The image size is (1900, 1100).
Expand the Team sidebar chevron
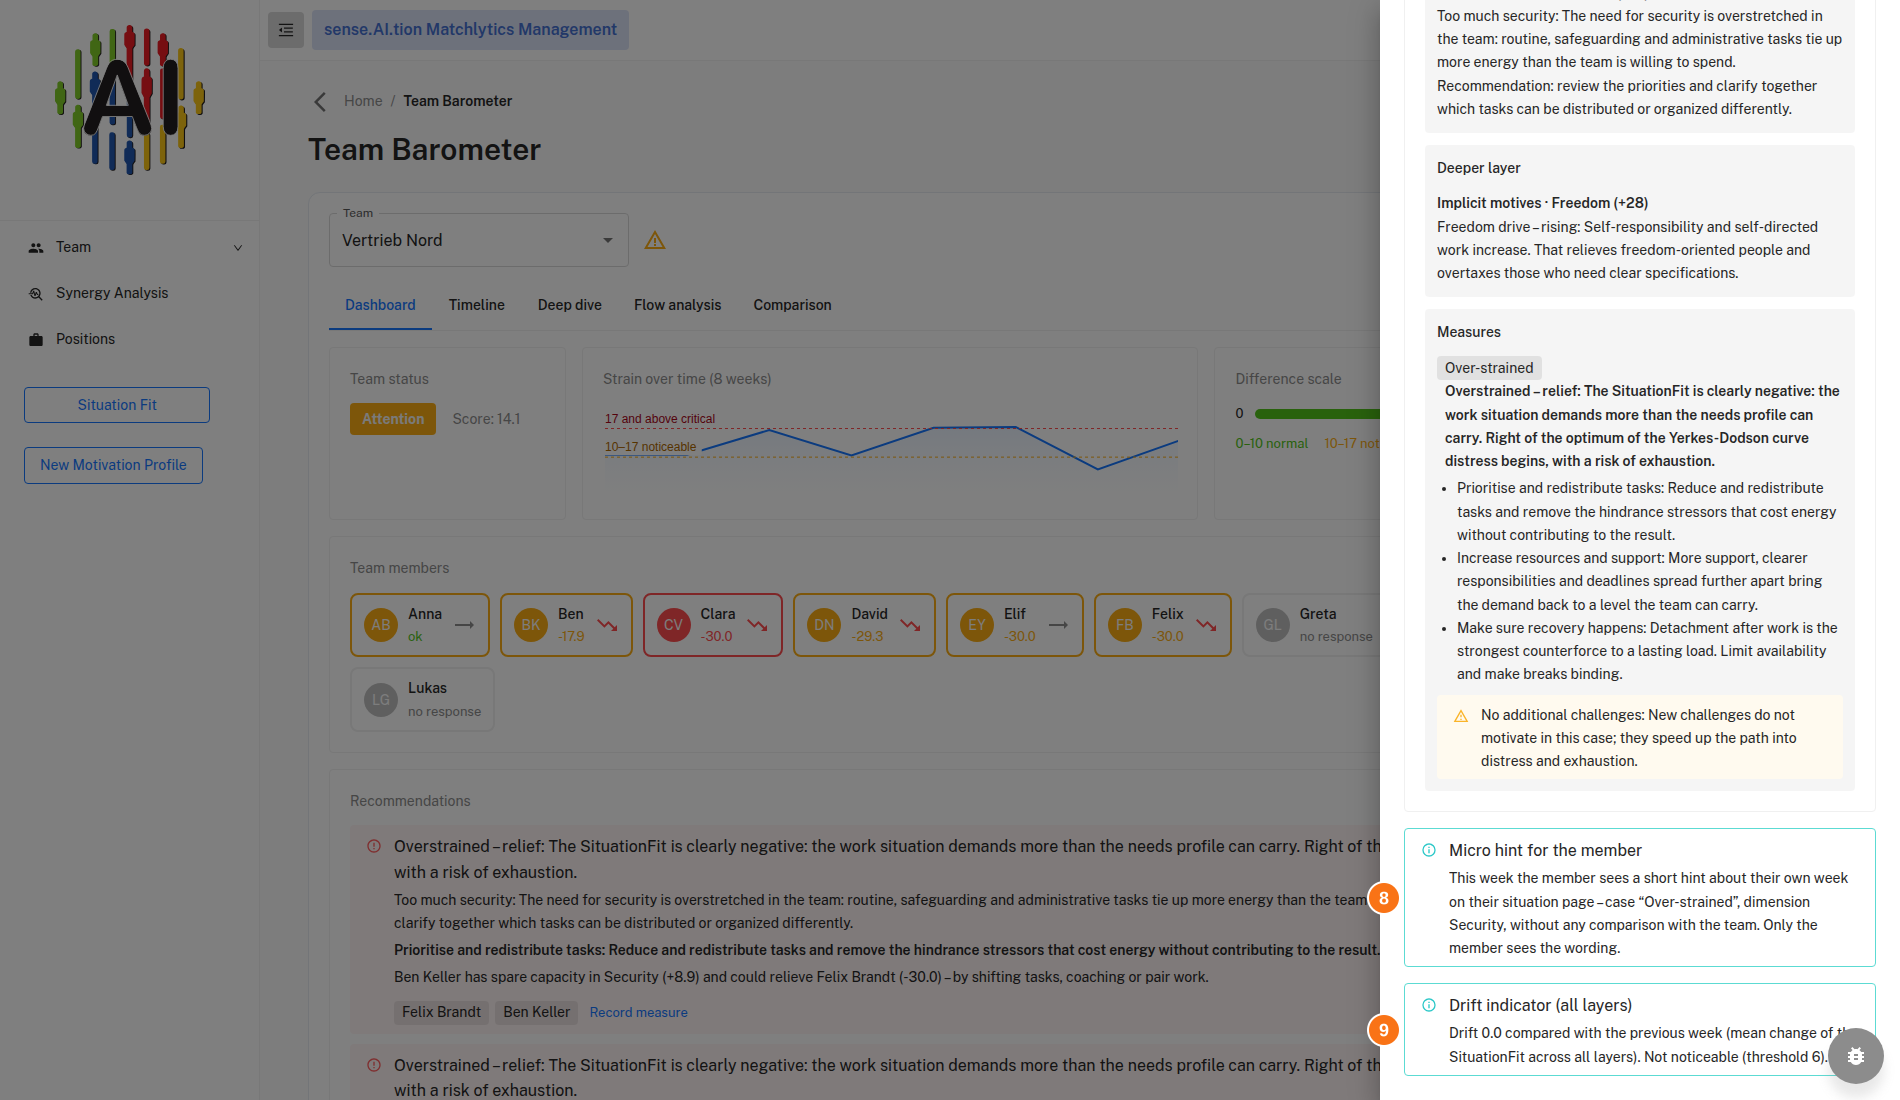[238, 247]
